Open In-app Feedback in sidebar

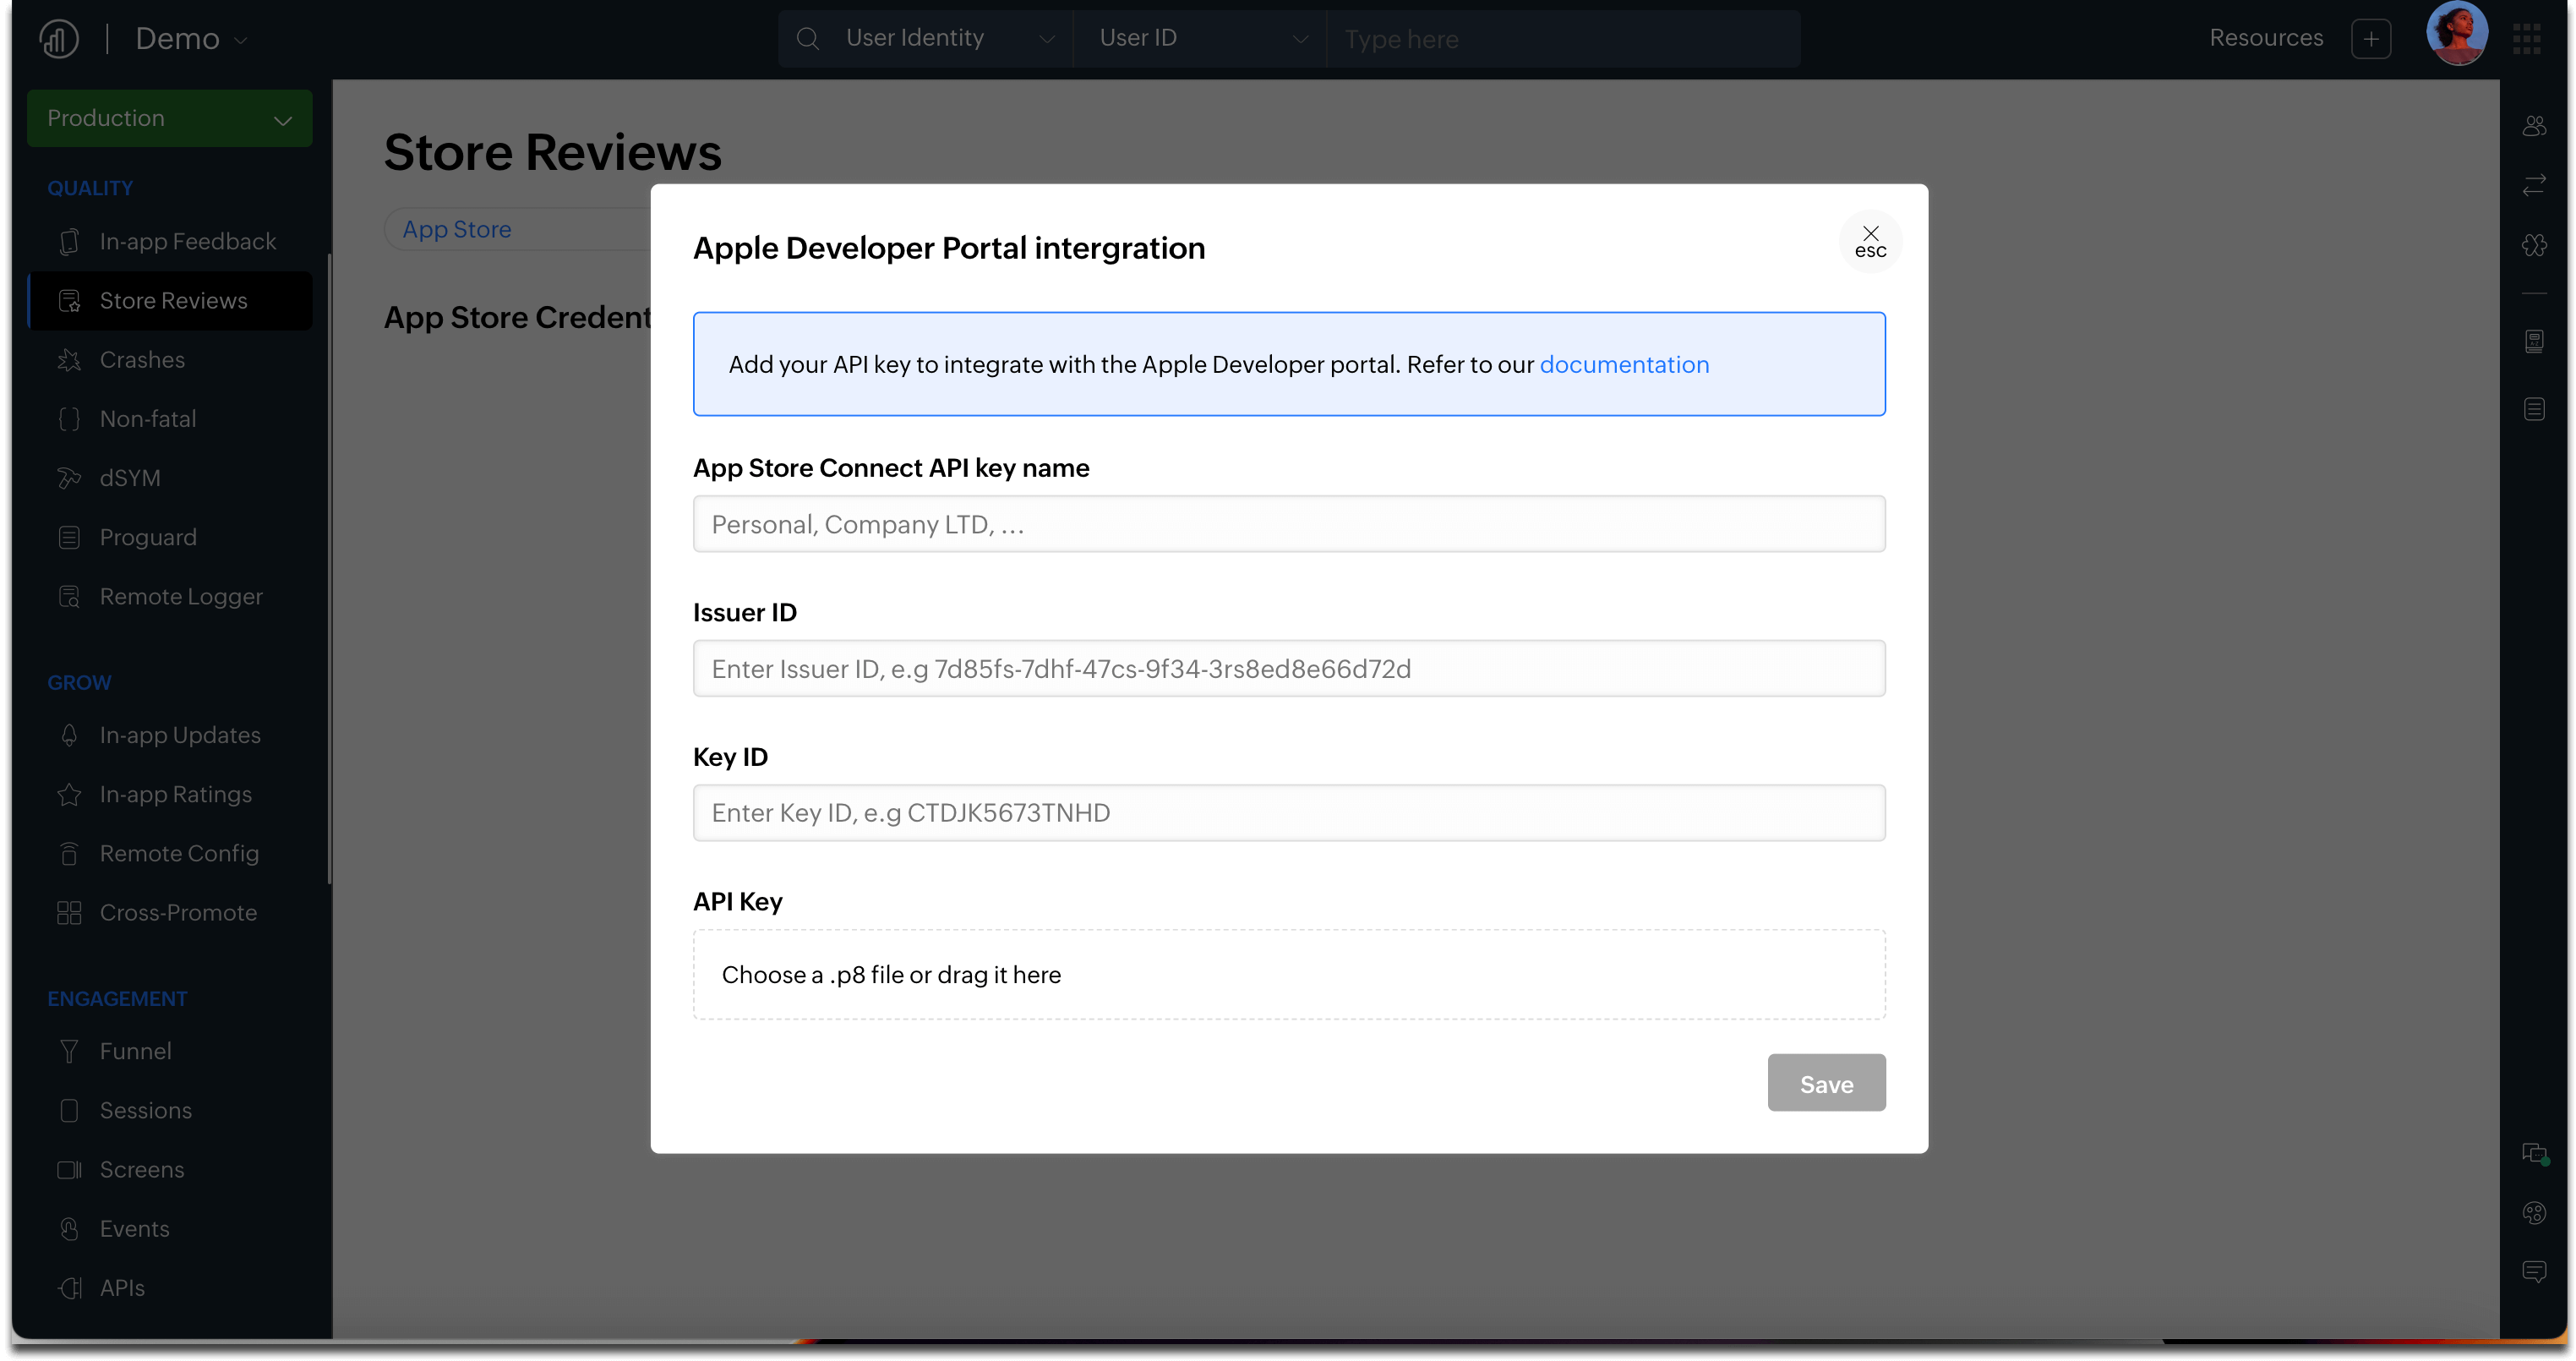pos(170,242)
